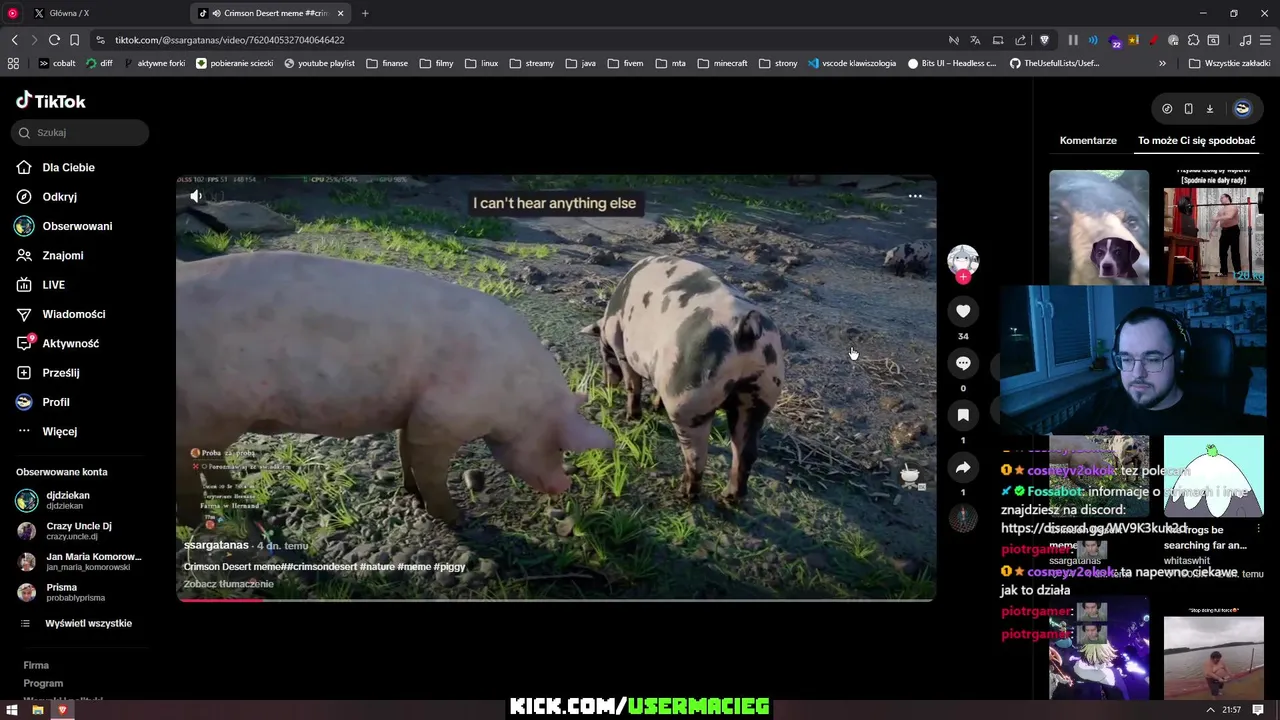Seek the video using the red progress bar
The image size is (1280, 720).
tap(556, 600)
